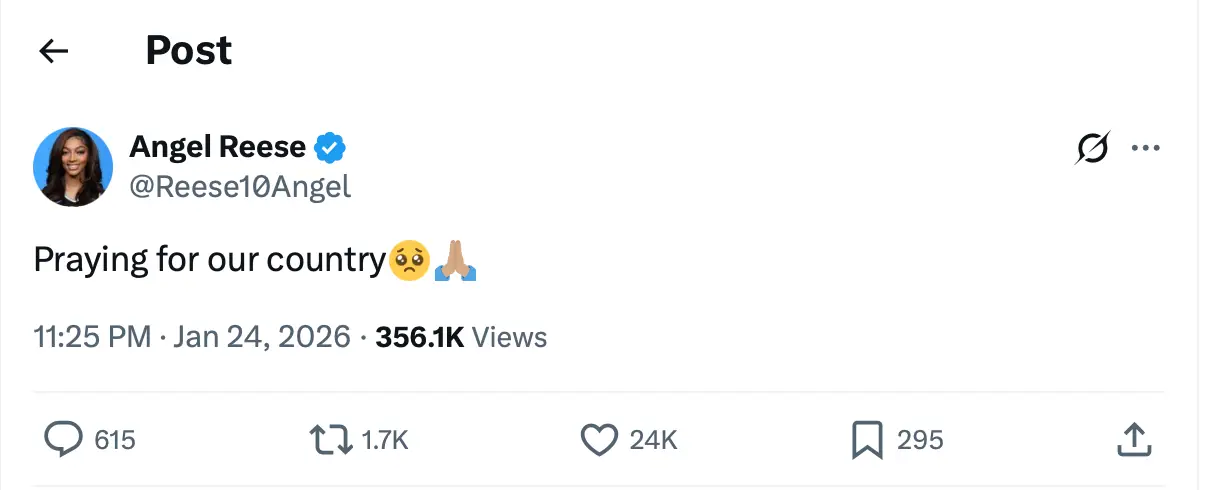Click the 1.7K reposts count
The height and width of the screenshot is (490, 1212).
point(384,440)
